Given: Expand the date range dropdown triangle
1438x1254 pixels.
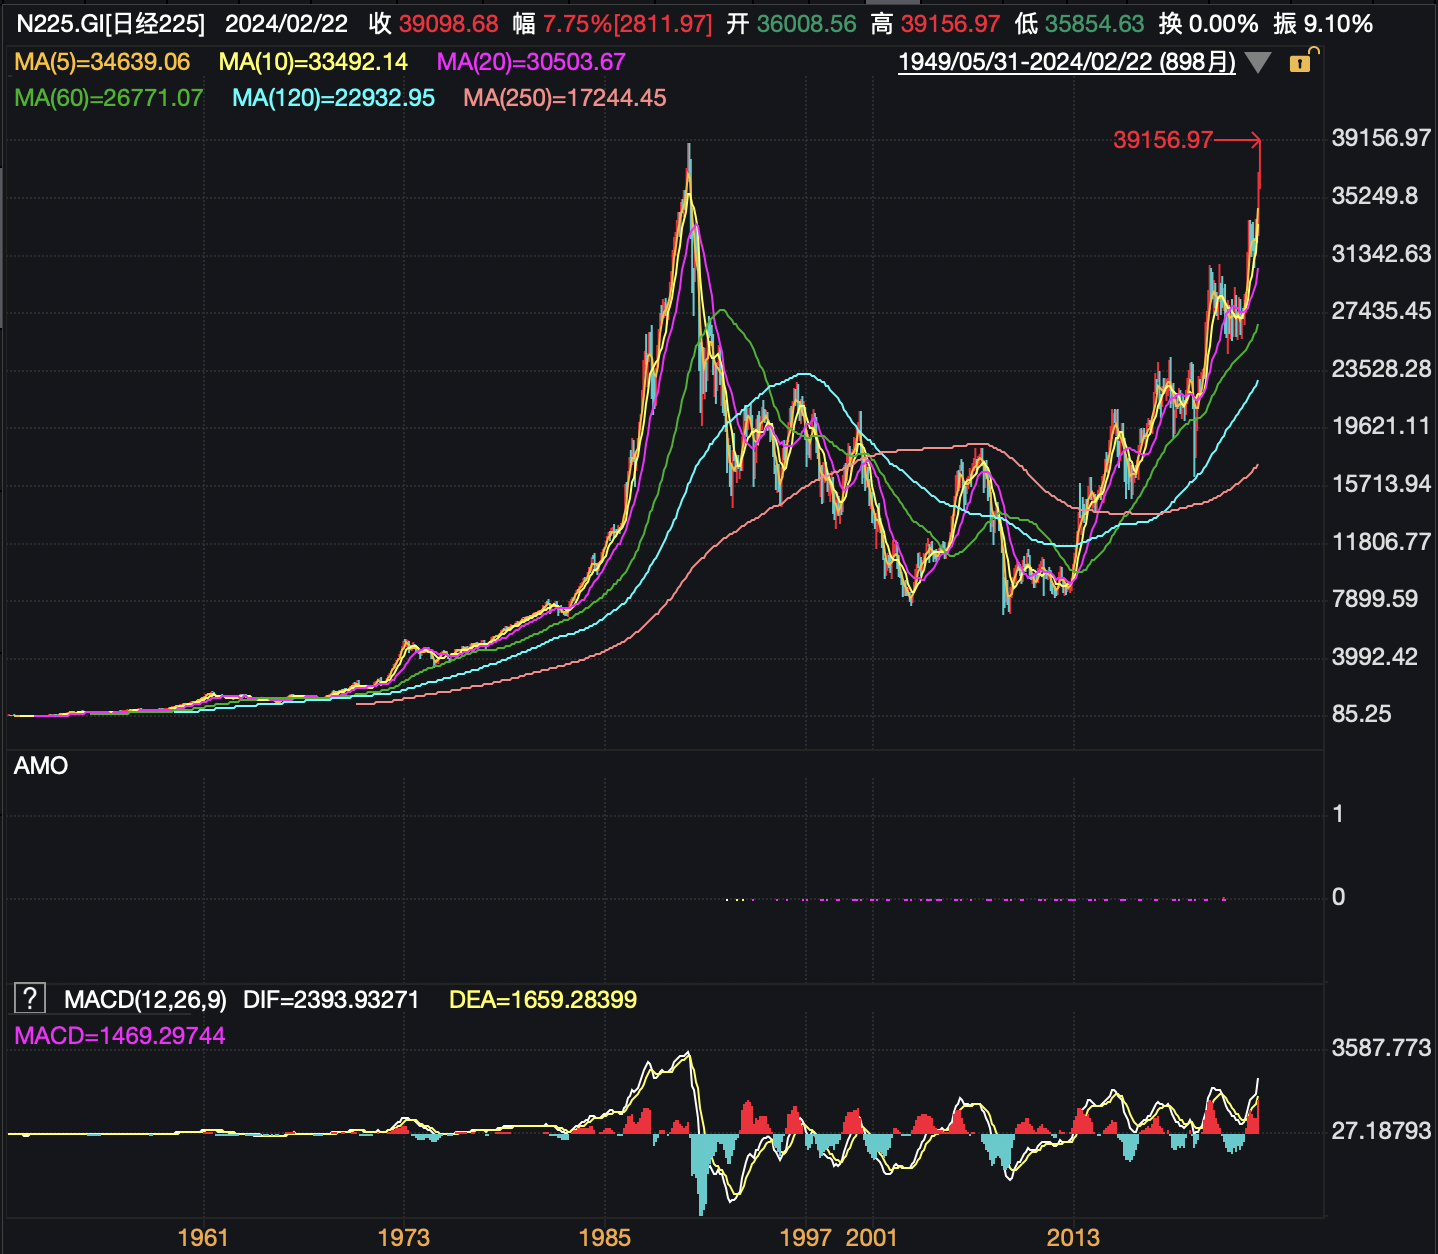Looking at the screenshot, I should click(1258, 63).
